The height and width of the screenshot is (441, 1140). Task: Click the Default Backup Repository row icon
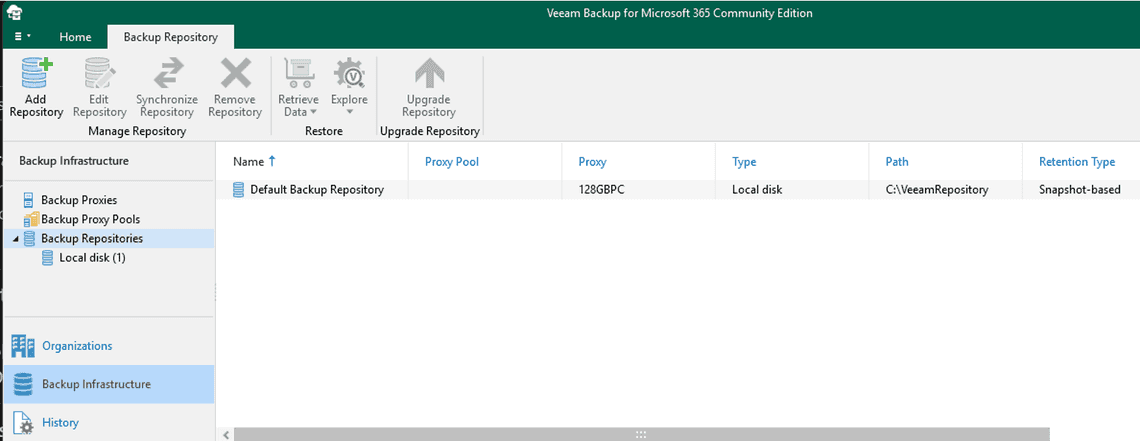click(x=238, y=190)
